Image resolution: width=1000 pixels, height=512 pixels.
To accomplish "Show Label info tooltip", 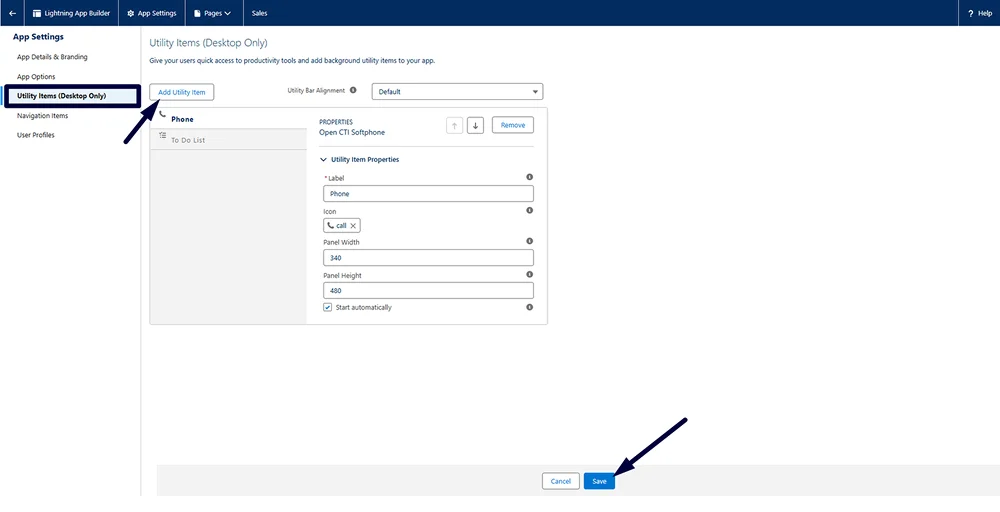I will pyautogui.click(x=529, y=177).
